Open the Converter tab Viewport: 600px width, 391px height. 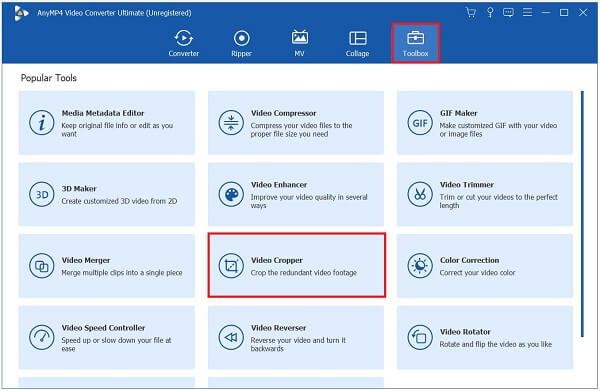click(x=184, y=43)
